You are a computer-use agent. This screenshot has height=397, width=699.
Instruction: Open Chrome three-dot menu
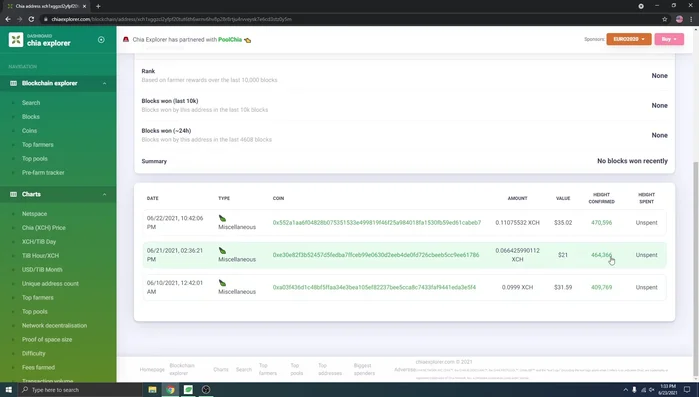[691, 19]
